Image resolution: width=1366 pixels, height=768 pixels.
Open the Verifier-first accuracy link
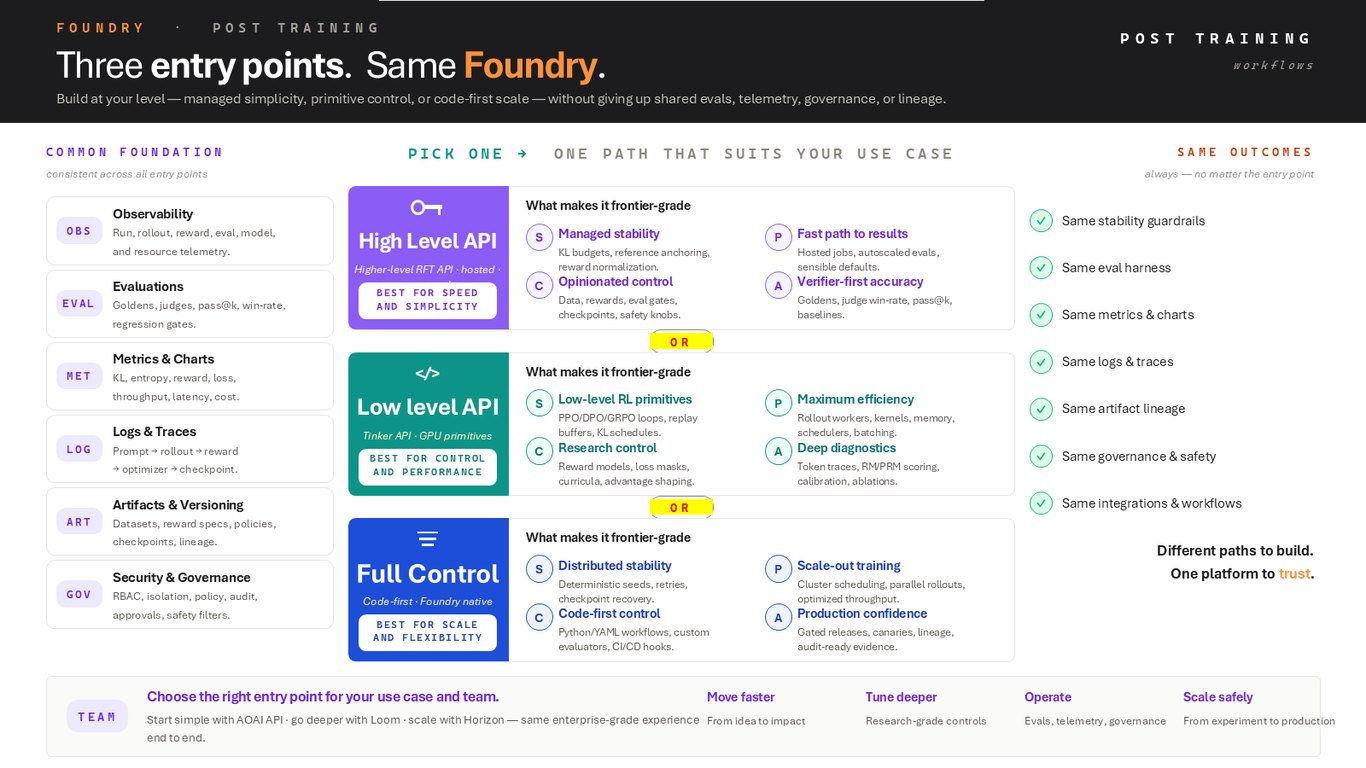click(860, 282)
